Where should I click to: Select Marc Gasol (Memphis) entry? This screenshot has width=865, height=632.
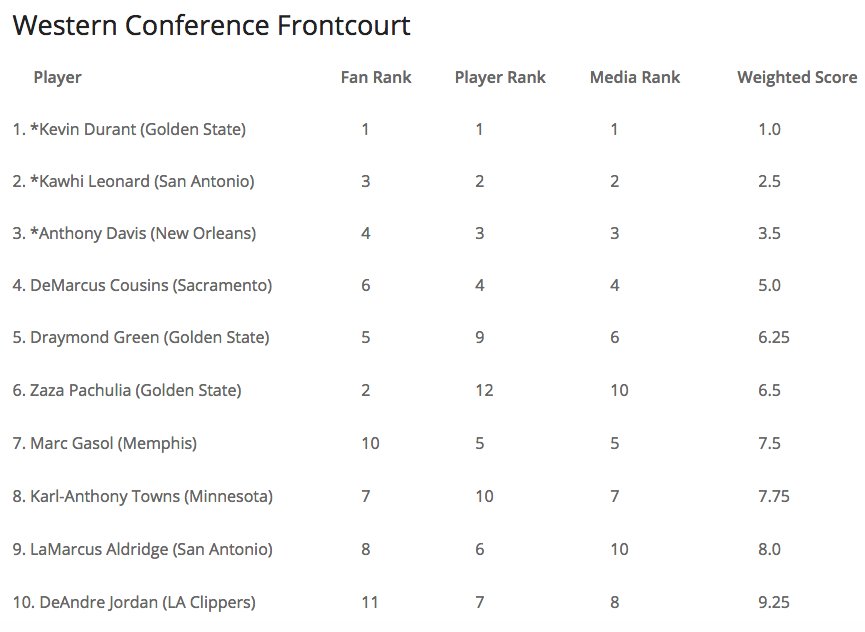(x=105, y=443)
